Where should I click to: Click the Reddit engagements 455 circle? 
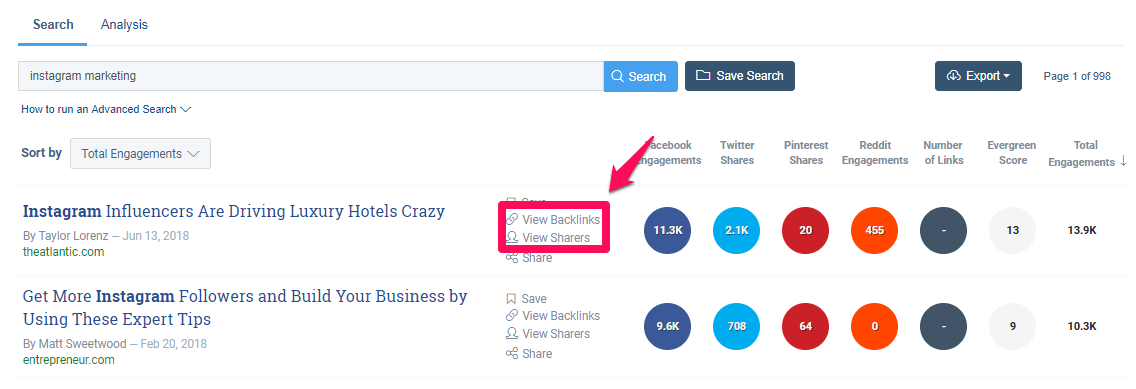[x=874, y=230]
